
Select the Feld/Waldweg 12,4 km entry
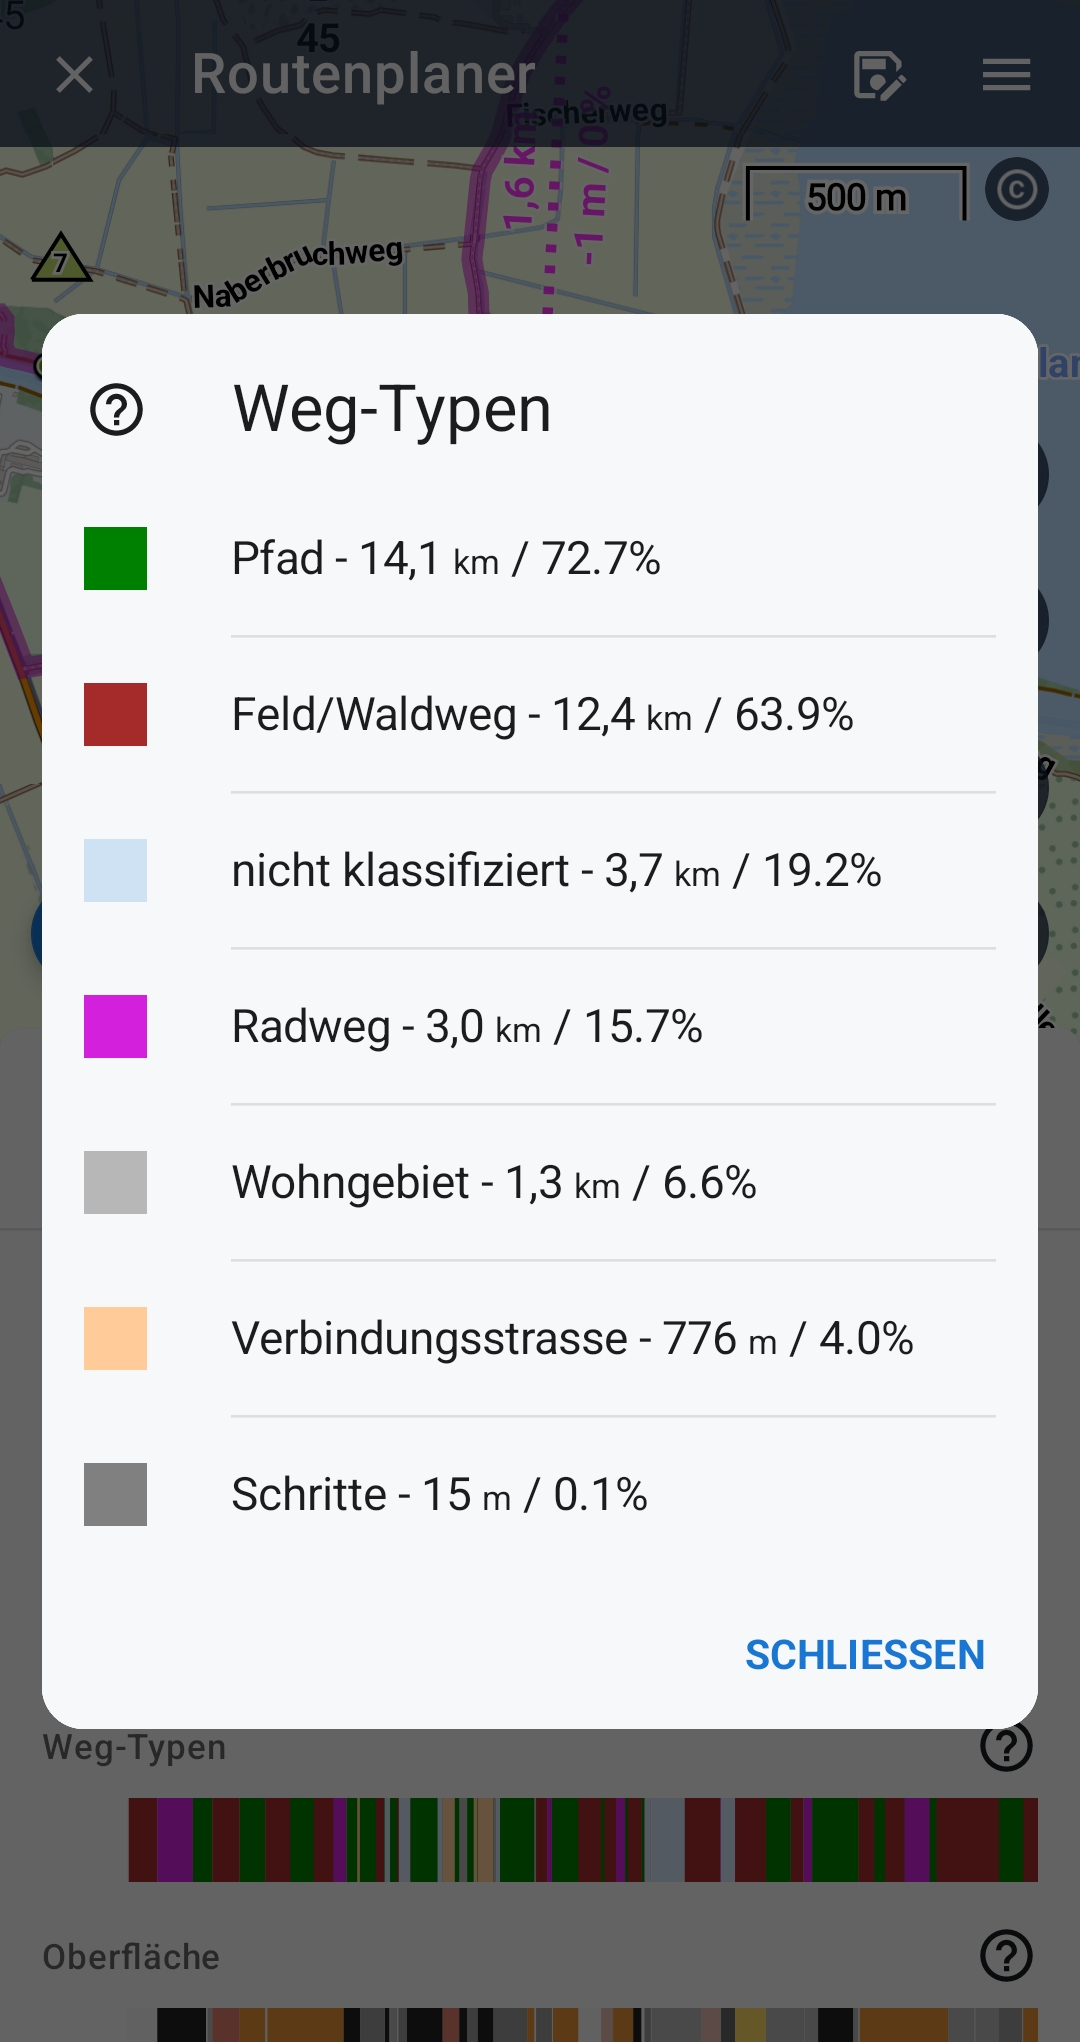pos(542,715)
